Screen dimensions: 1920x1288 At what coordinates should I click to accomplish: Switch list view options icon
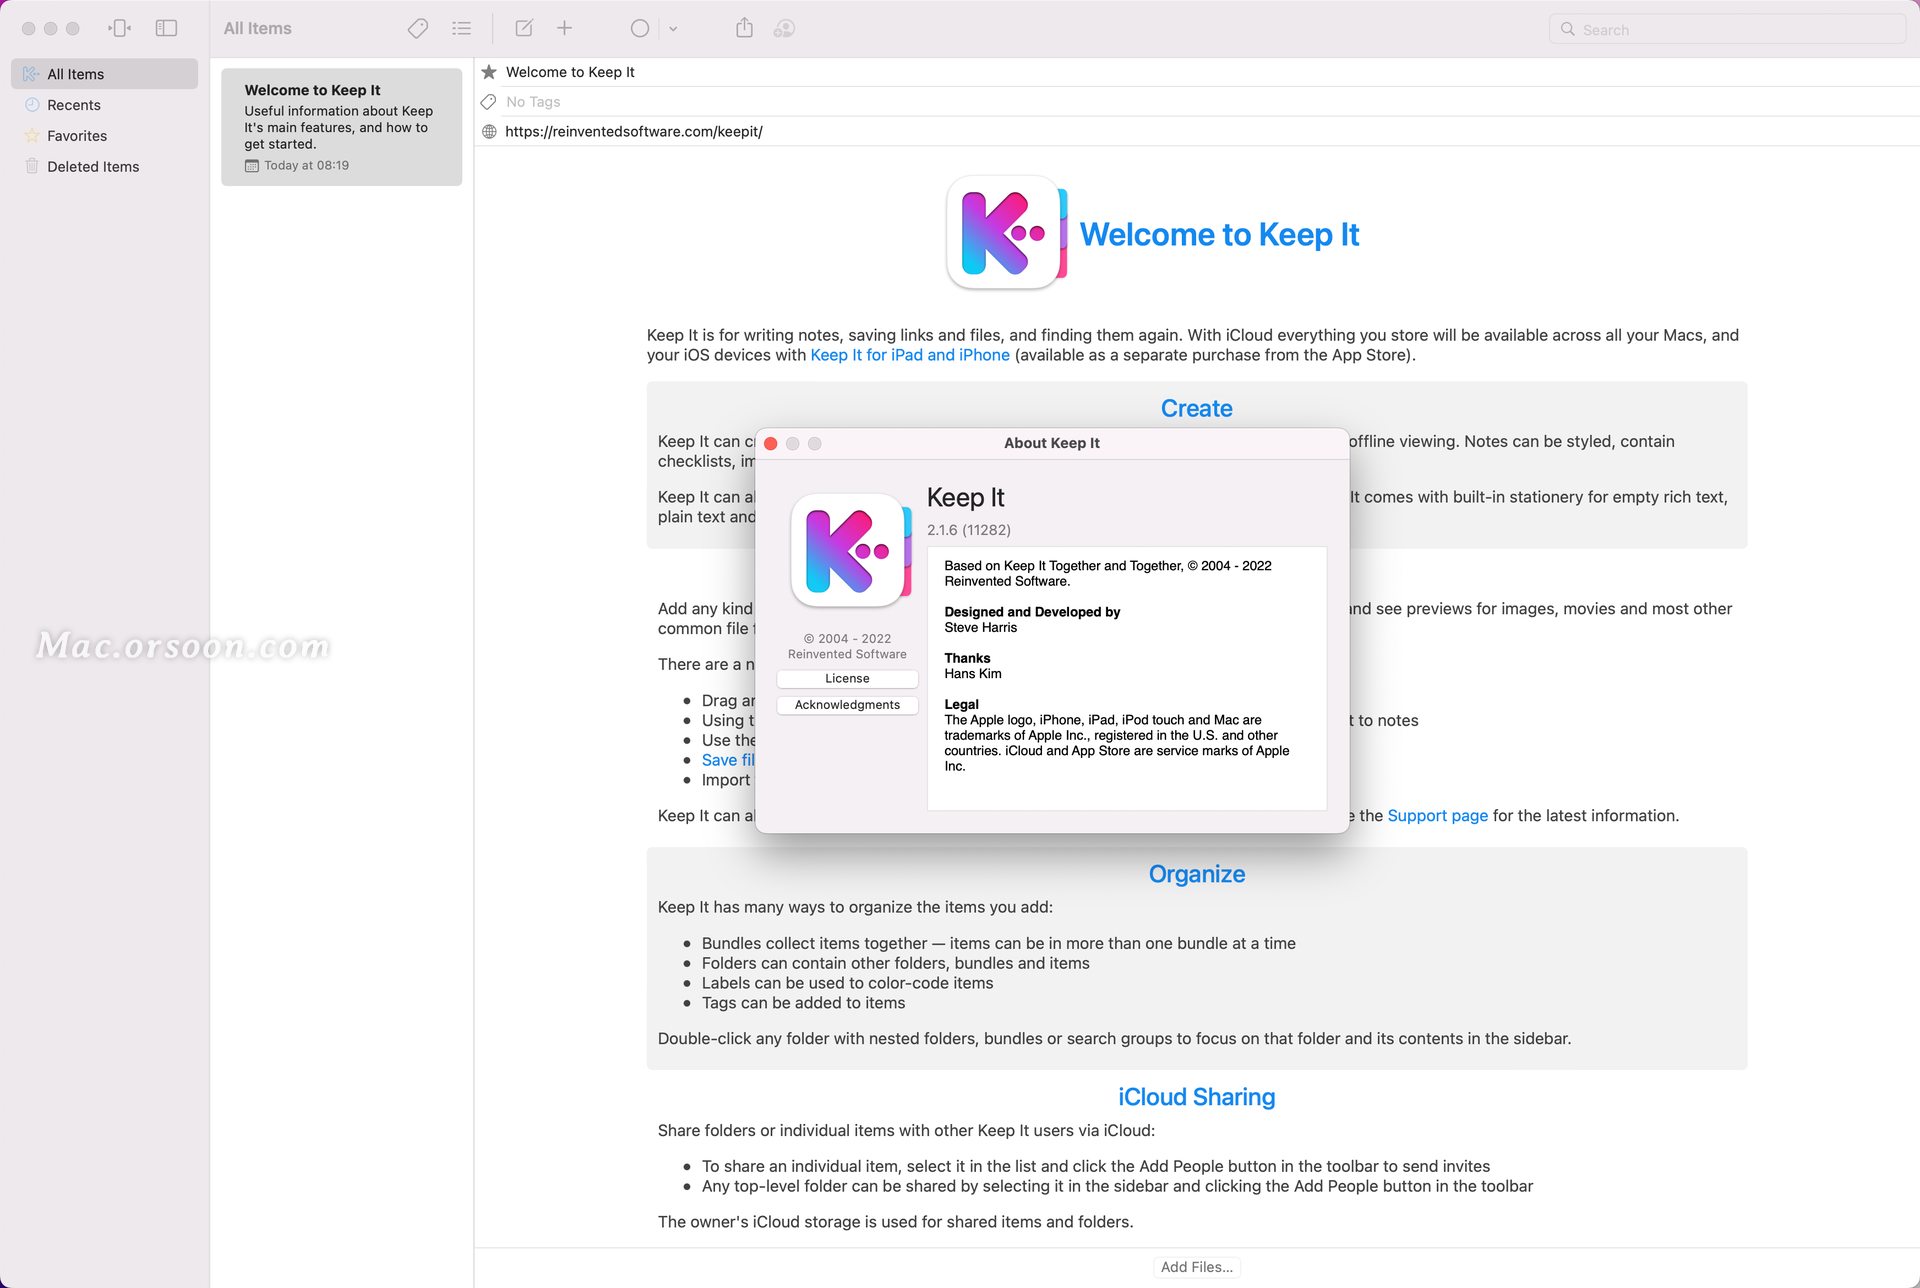[461, 28]
